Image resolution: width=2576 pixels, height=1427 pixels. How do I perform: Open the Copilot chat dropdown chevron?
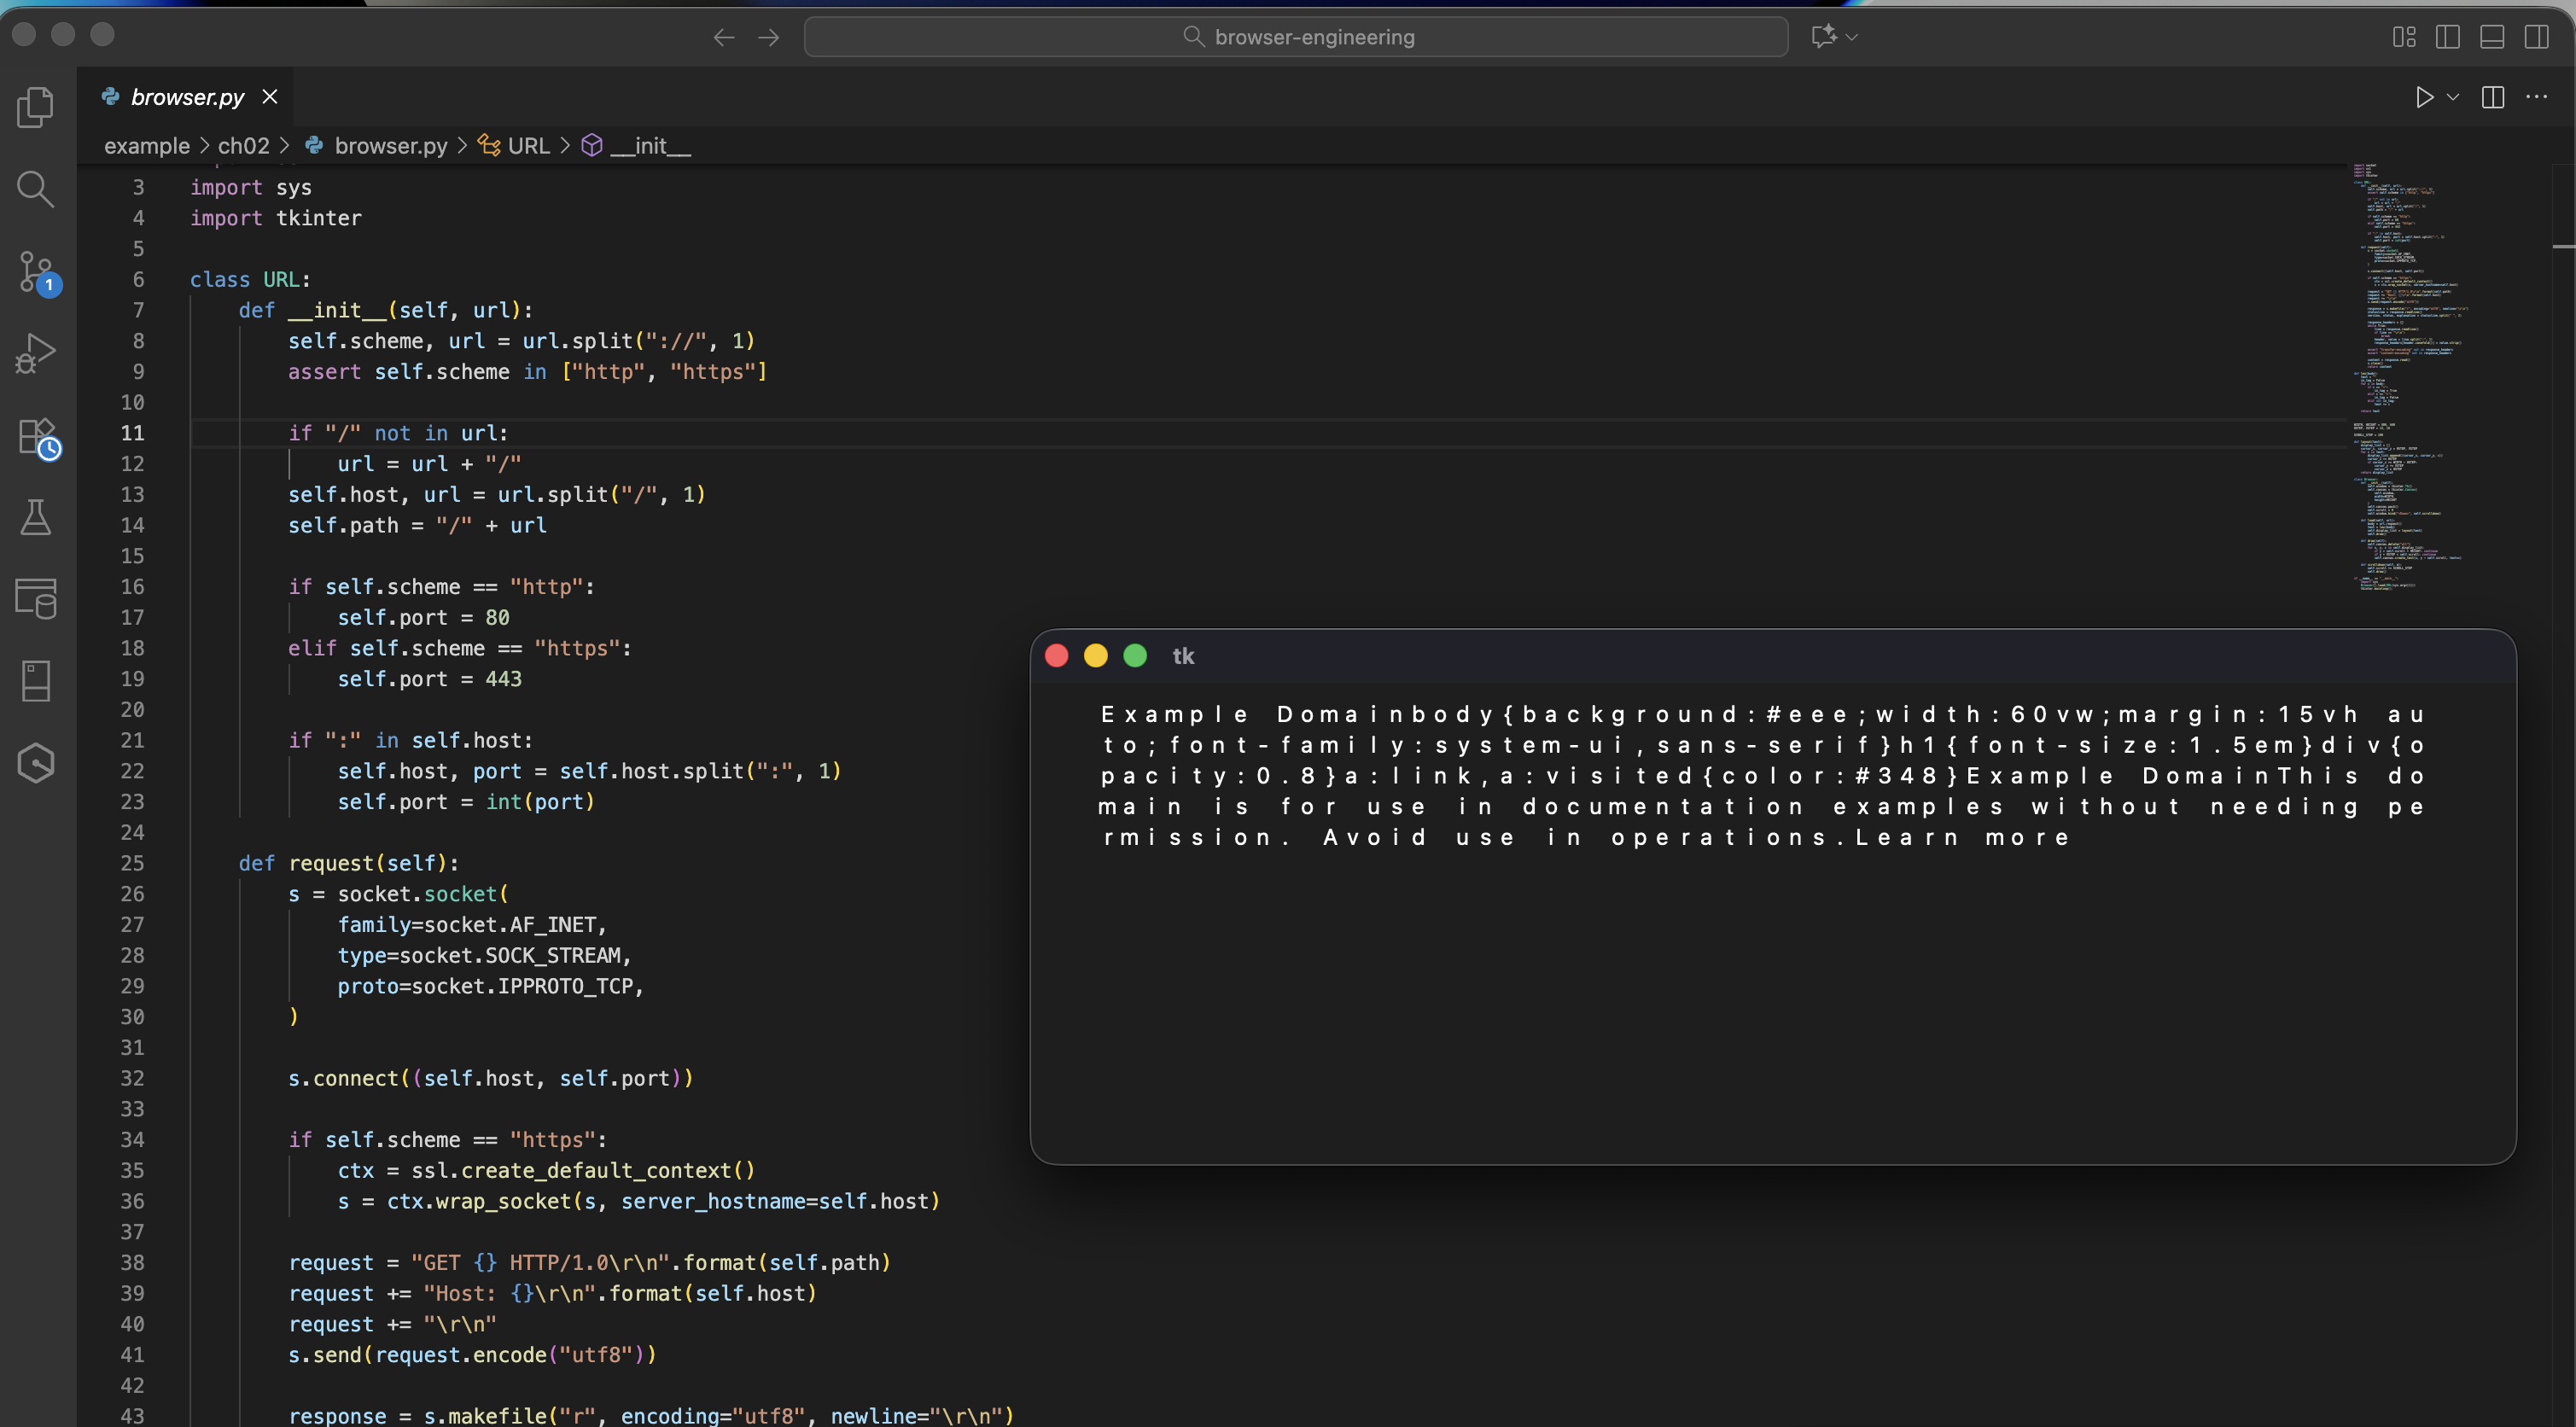[1852, 37]
